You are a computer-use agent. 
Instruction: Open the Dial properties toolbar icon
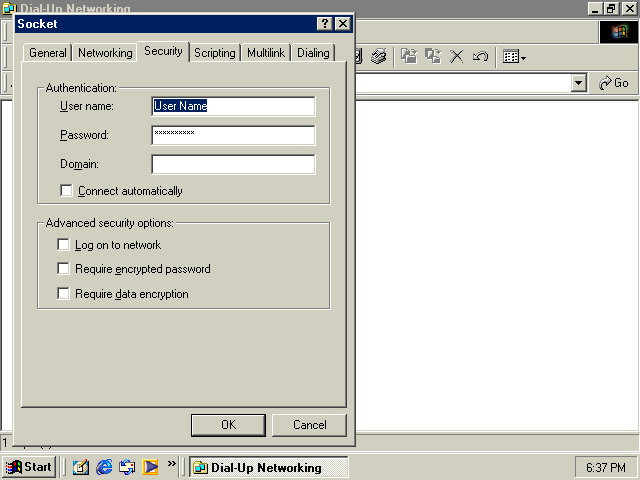point(379,56)
